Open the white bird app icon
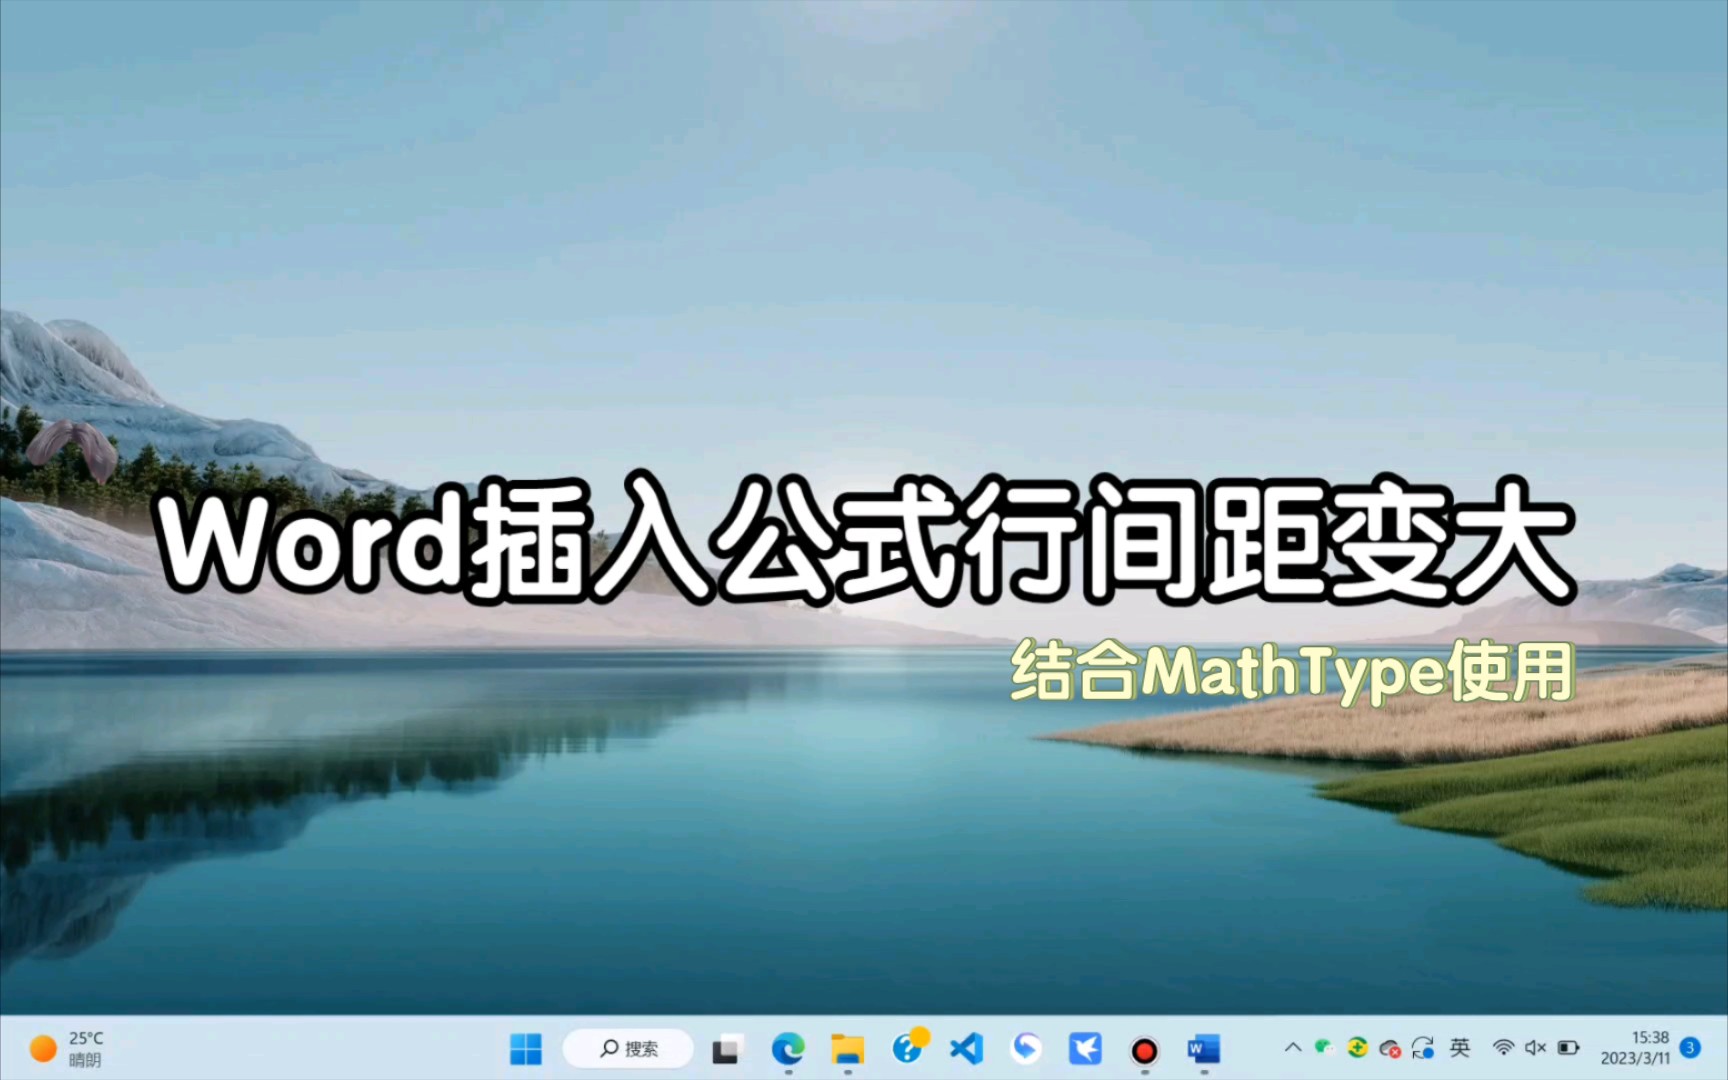 click(1085, 1049)
